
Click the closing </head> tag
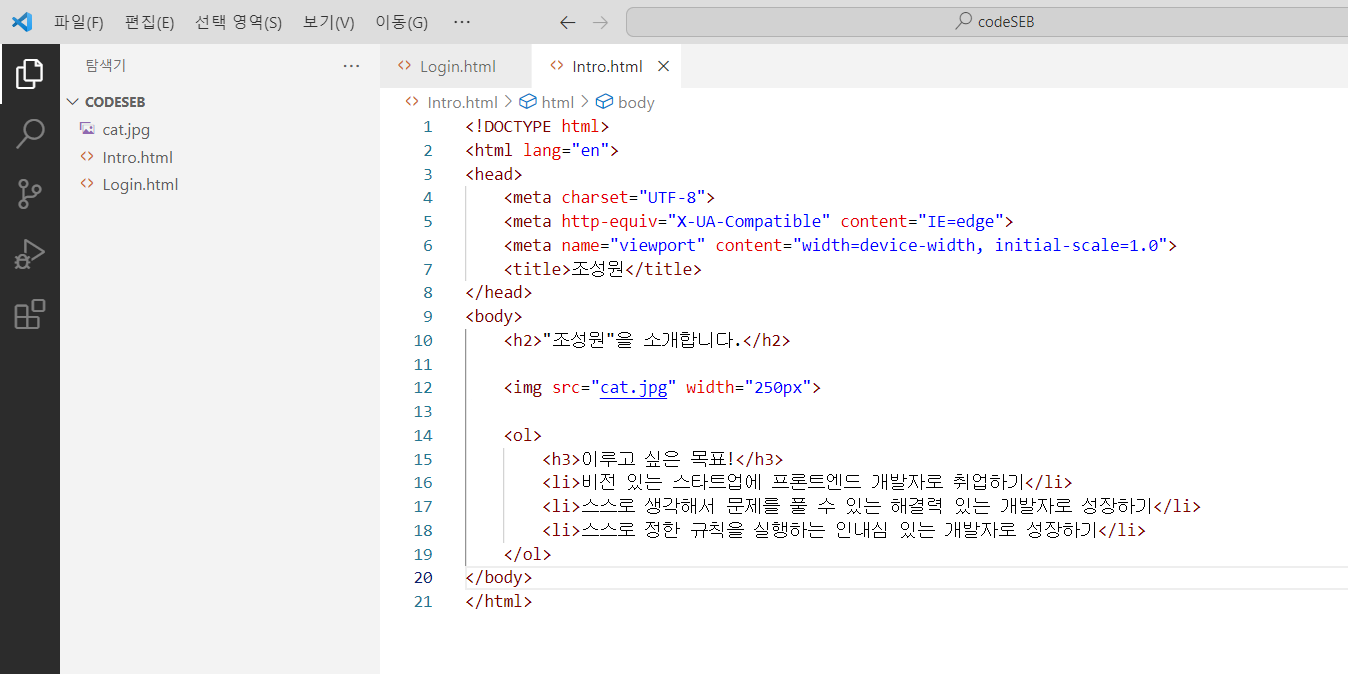[499, 293]
